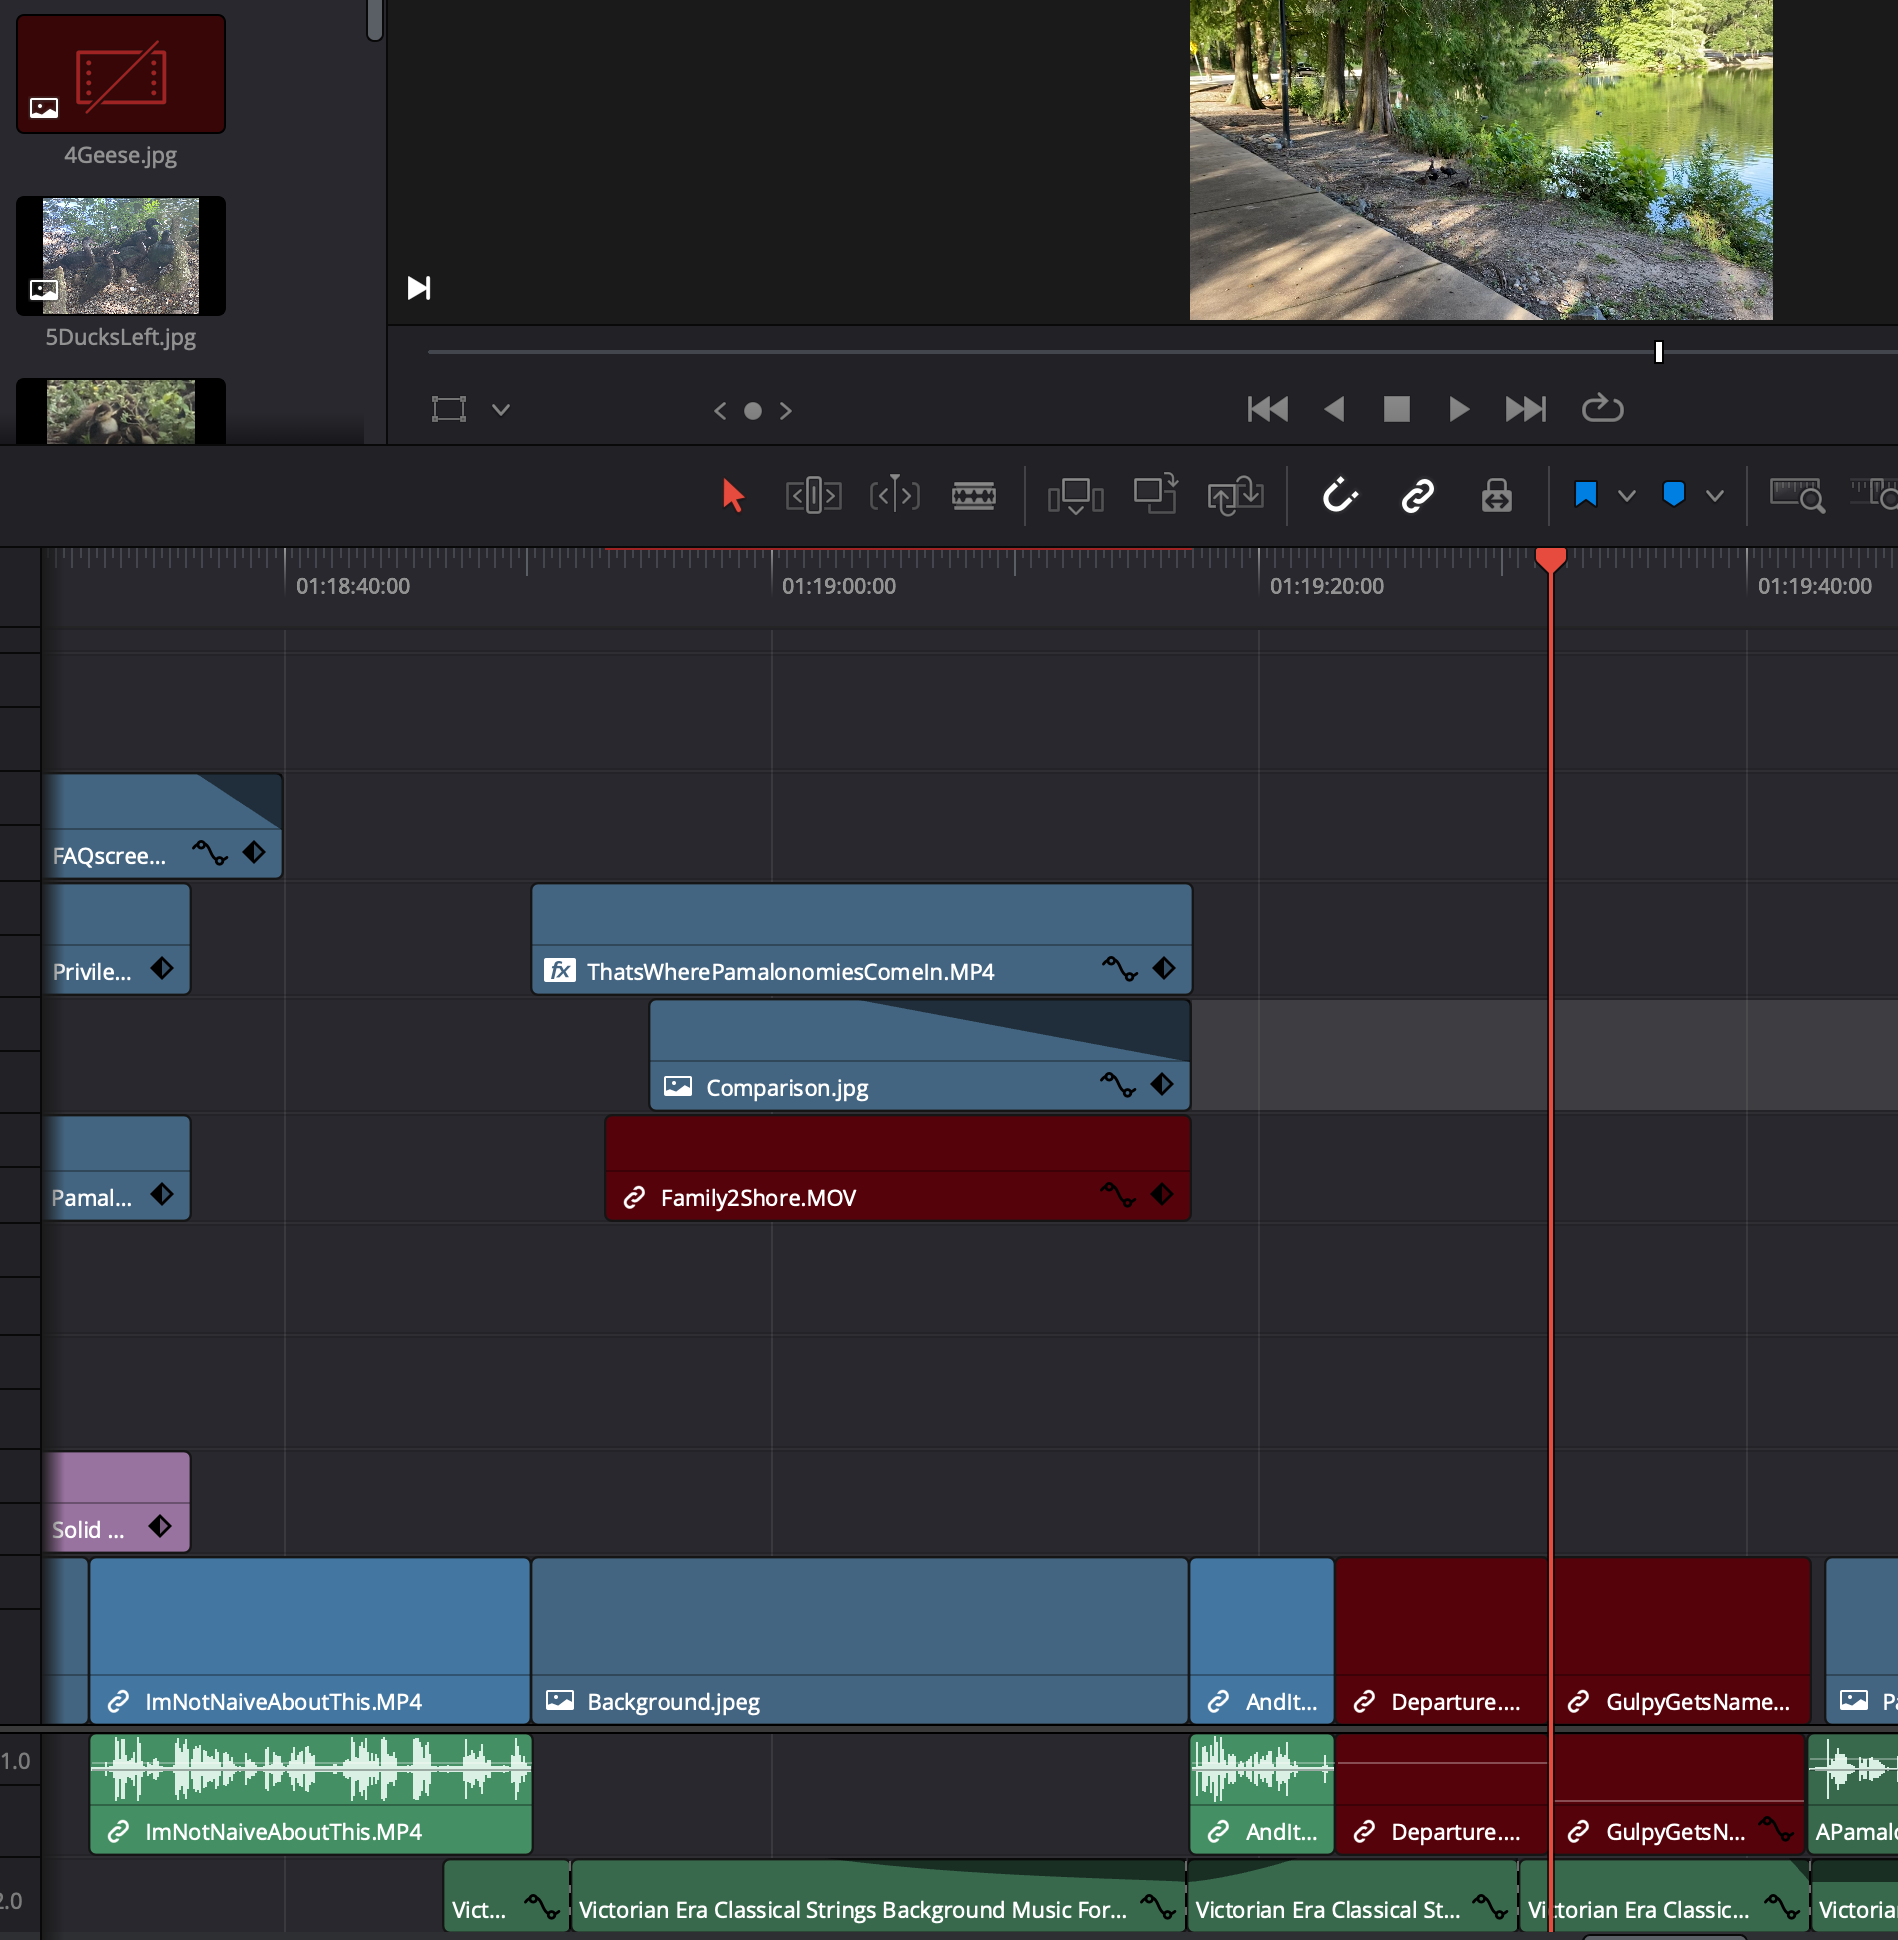
Task: Click fx badge on ThatsWherePamalonomiesComeIn clip
Action: point(560,970)
